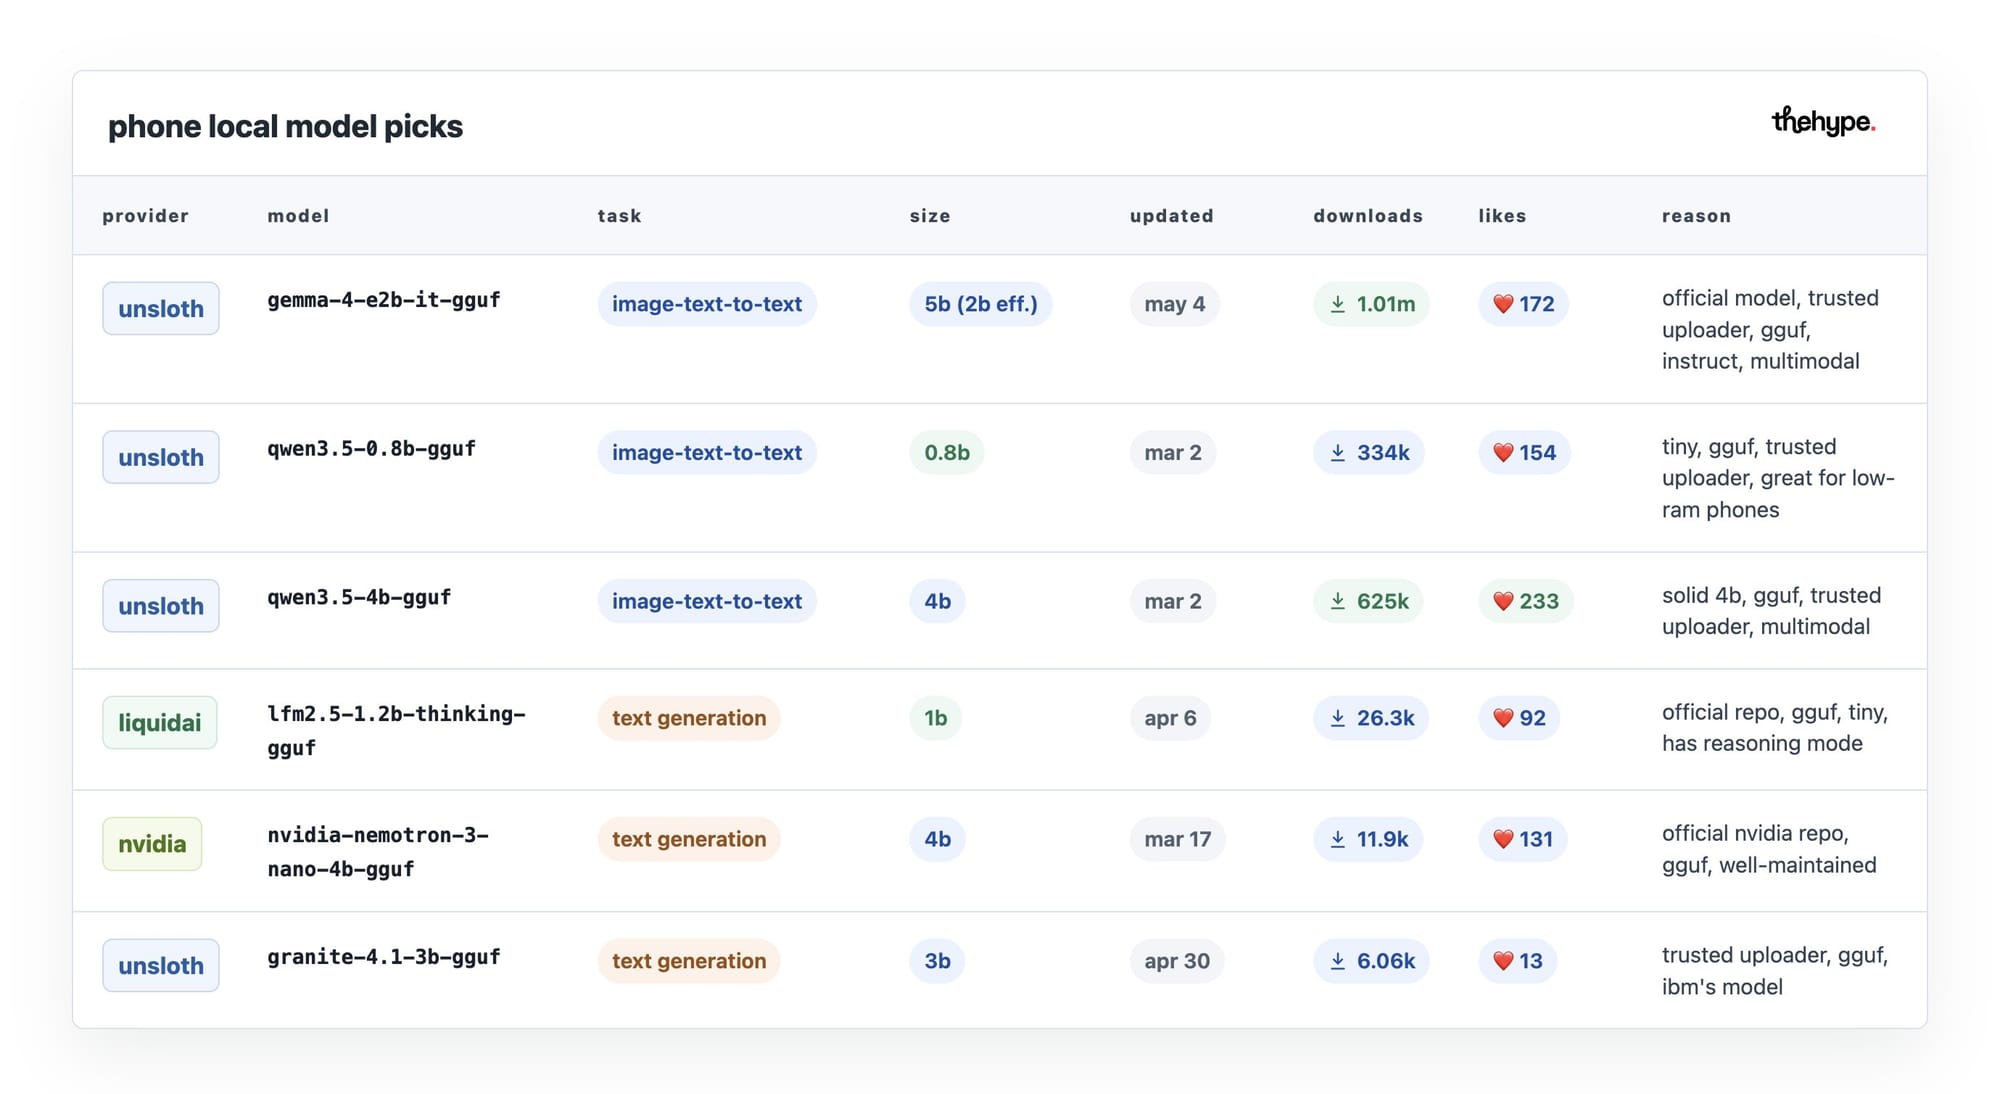2000x1094 pixels.
Task: Select the "1b" size pill
Action: (935, 718)
